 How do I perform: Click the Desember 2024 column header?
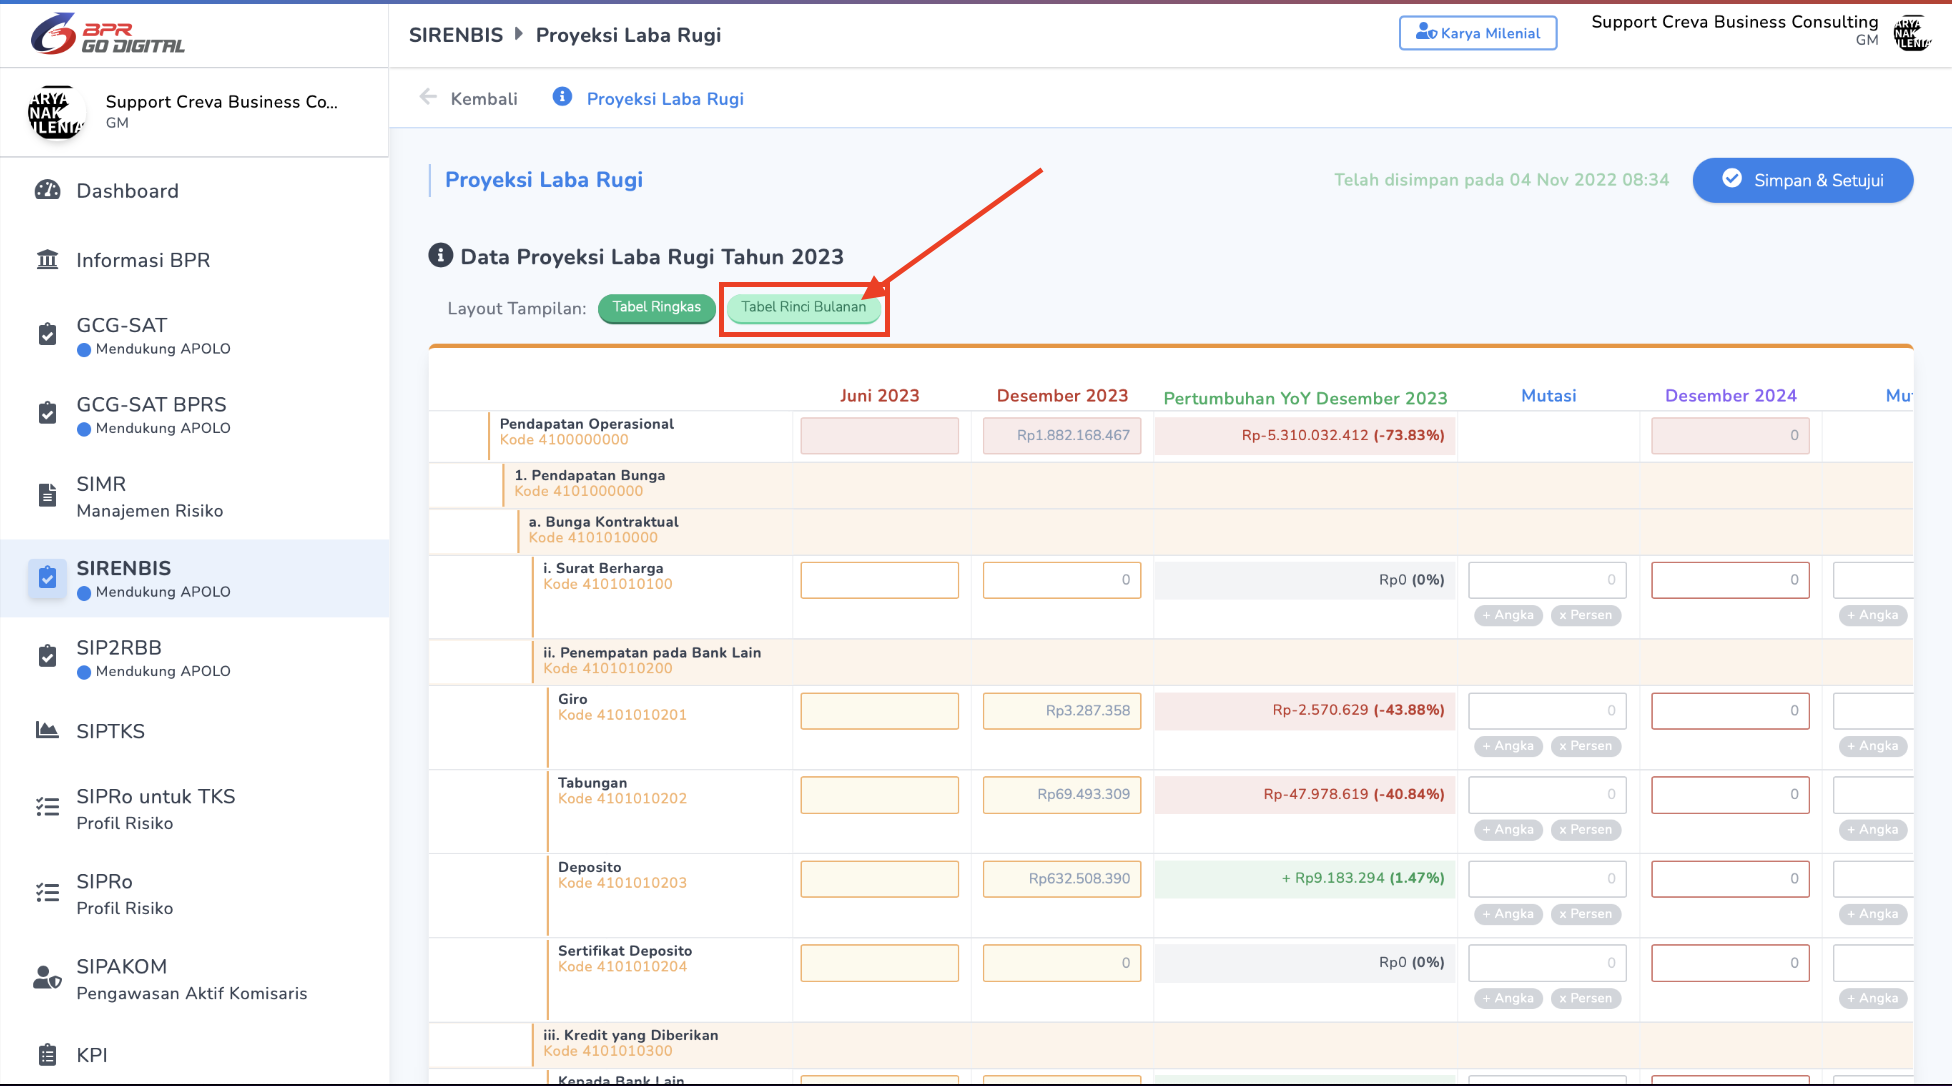pos(1731,396)
